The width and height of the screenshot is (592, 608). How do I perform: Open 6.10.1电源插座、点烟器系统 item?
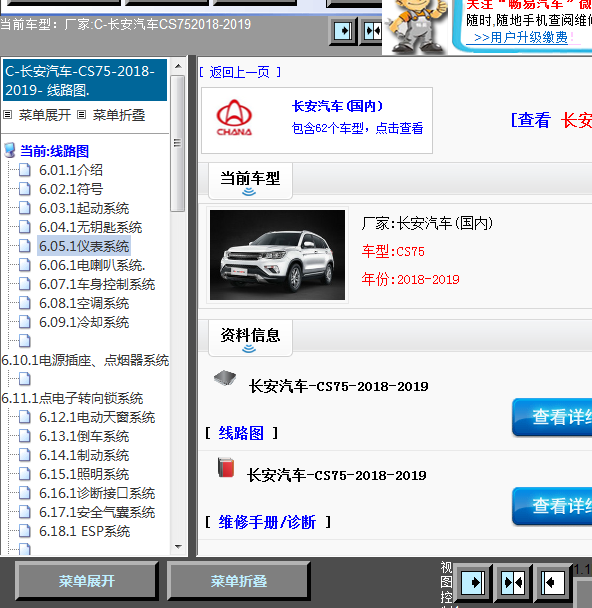coord(85,360)
